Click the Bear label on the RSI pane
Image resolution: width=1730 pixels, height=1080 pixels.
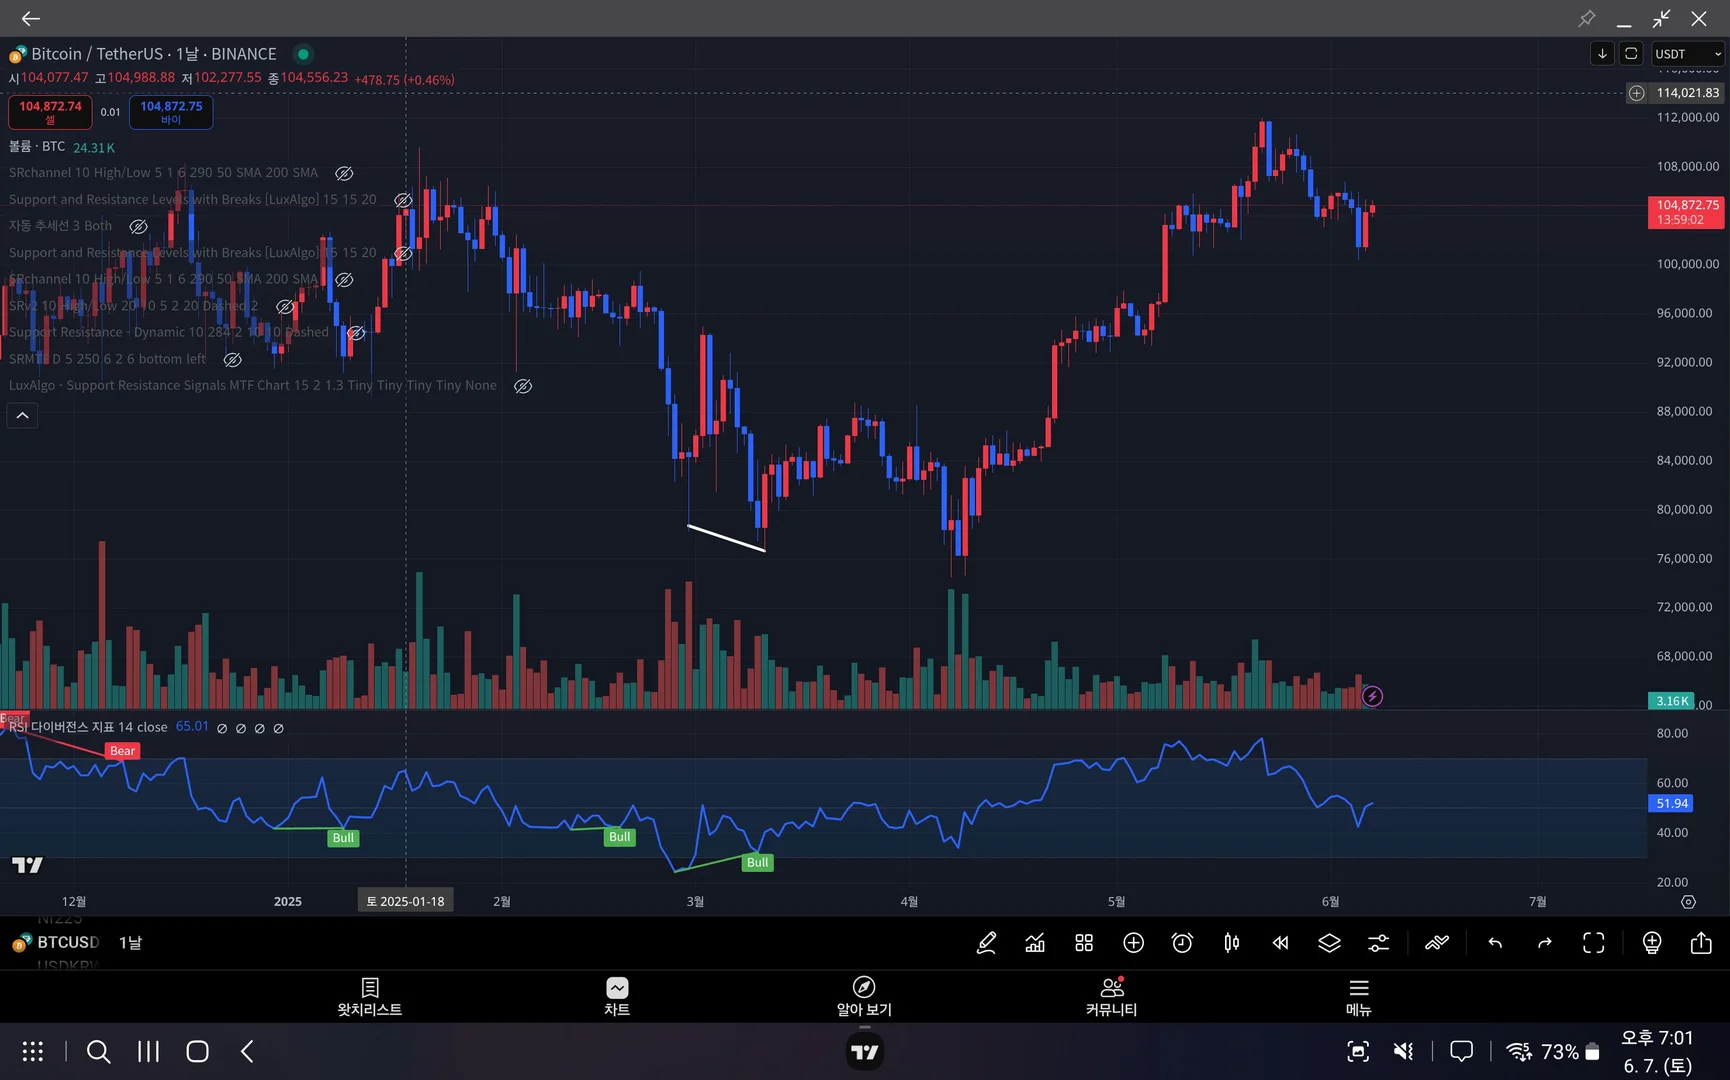click(x=122, y=751)
